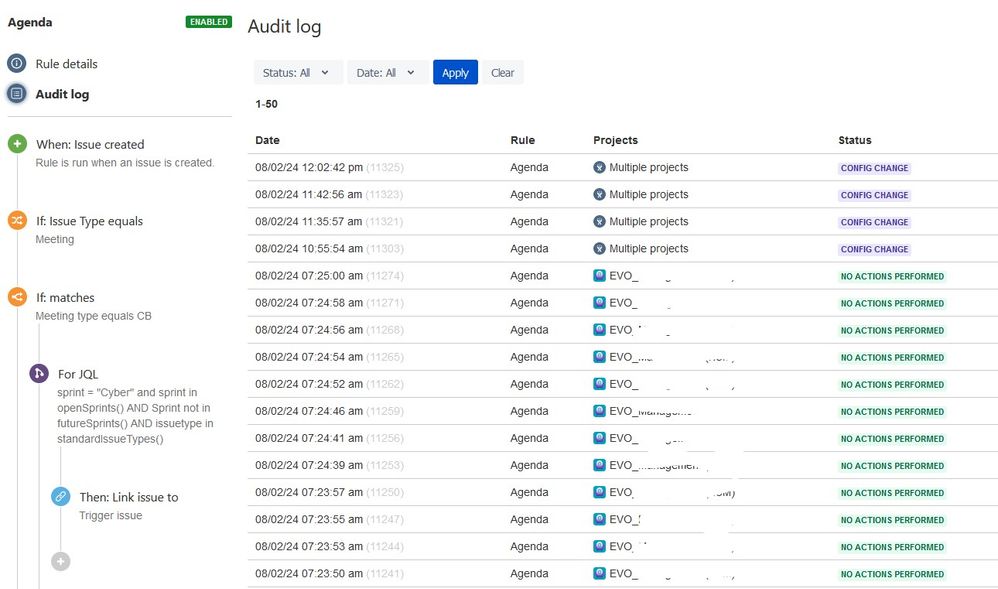Viewport: 998px width, 589px height.
Task: Click CONFIG CHANGE status in 10:55:54 am row
Action: pyautogui.click(x=875, y=249)
